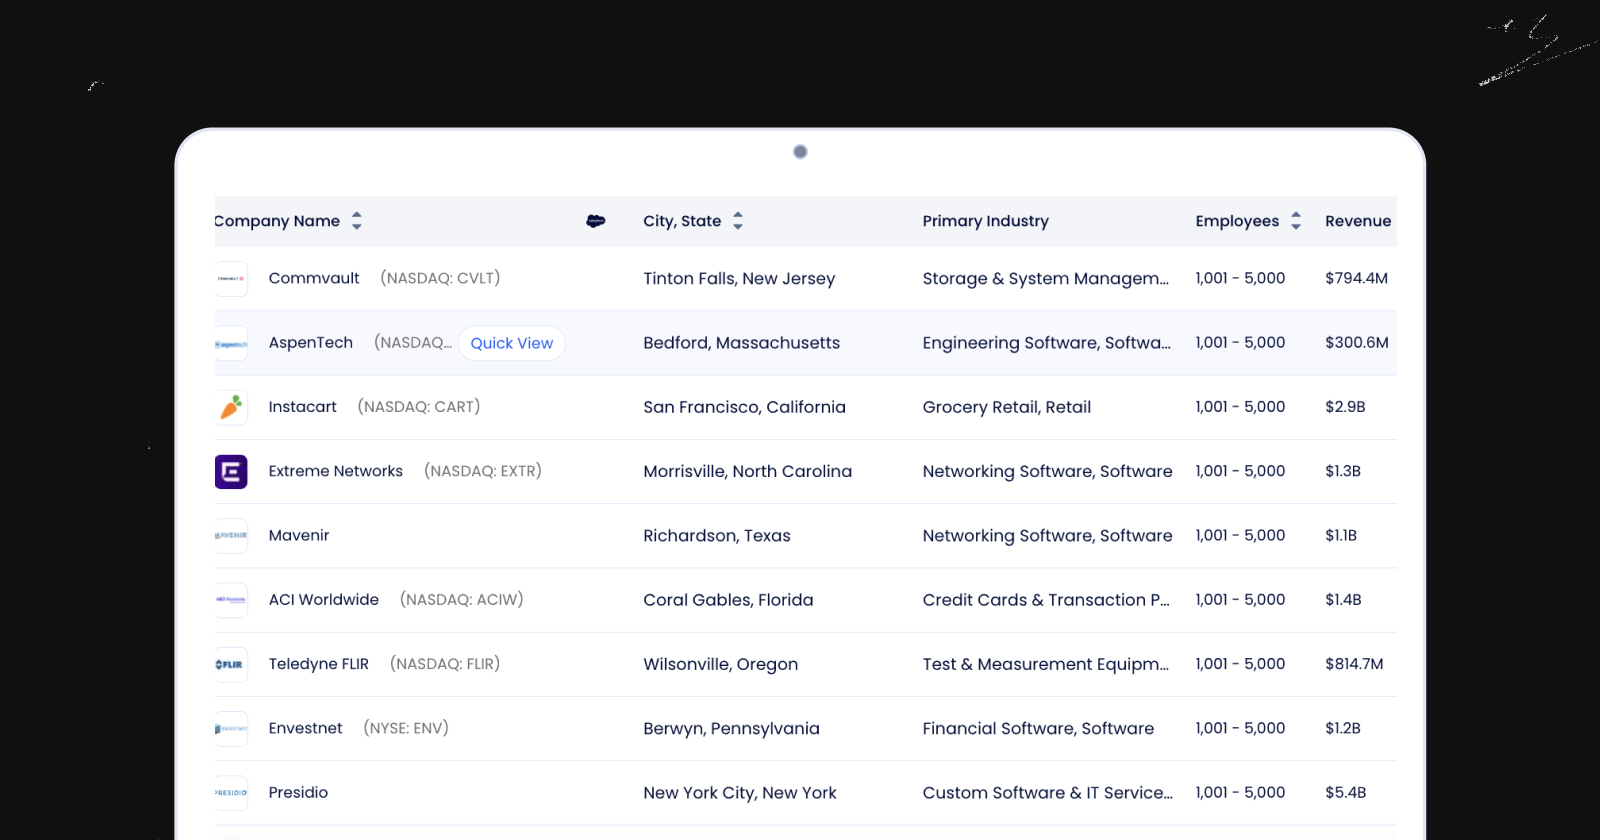This screenshot has height=840, width=1600.
Task: Sort by Company Name column arrows
Action: point(357,221)
